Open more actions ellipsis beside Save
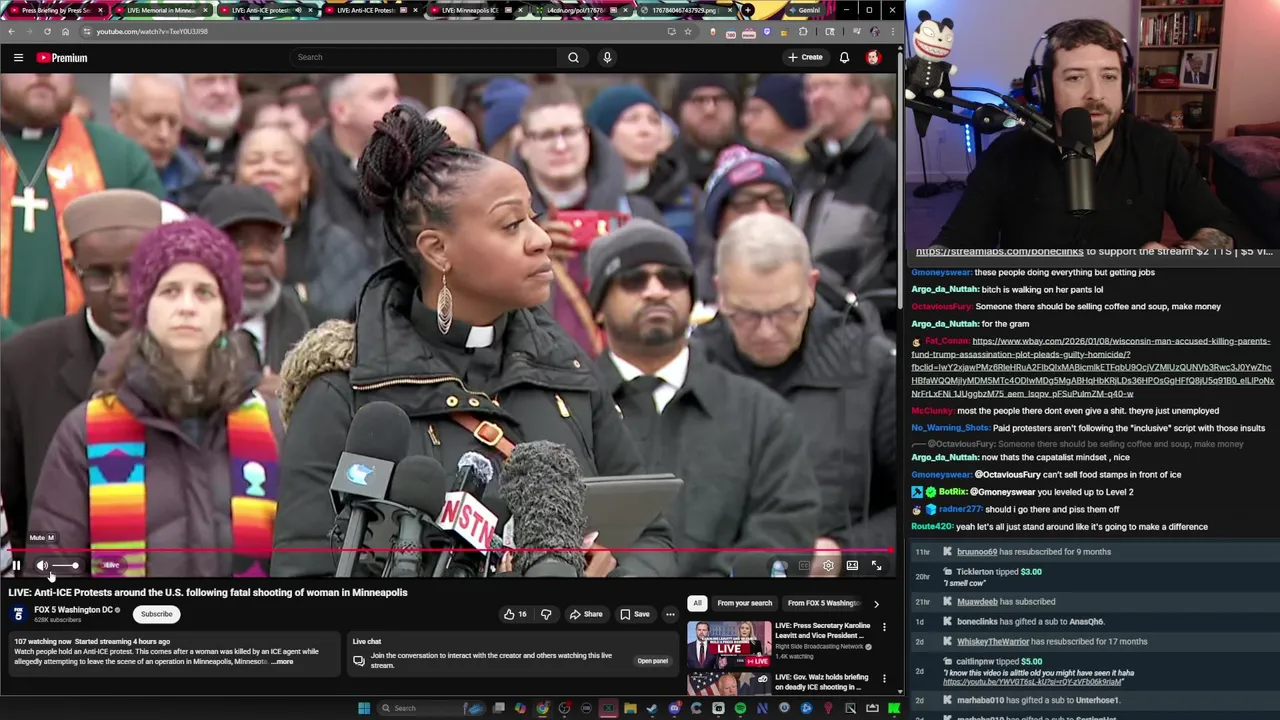The height and width of the screenshot is (720, 1280). (x=670, y=614)
